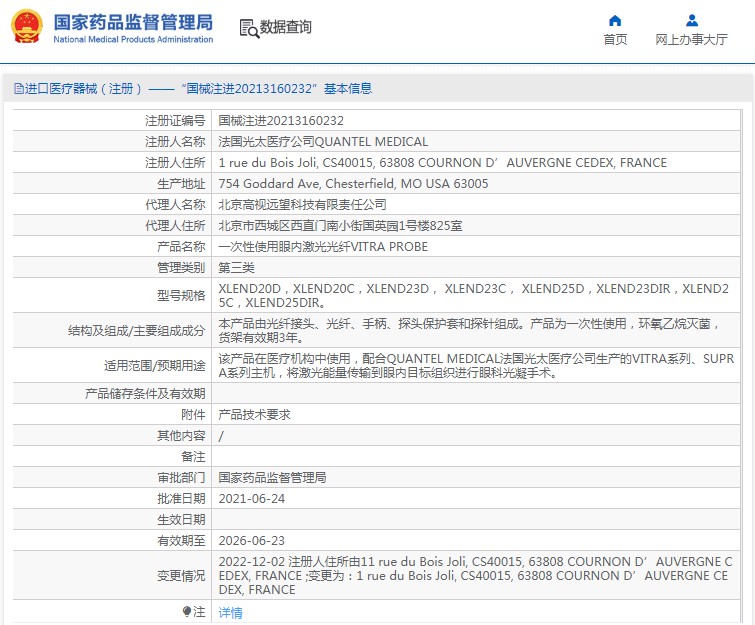Go to 首页 via home icon
The image size is (755, 625).
pos(615,20)
